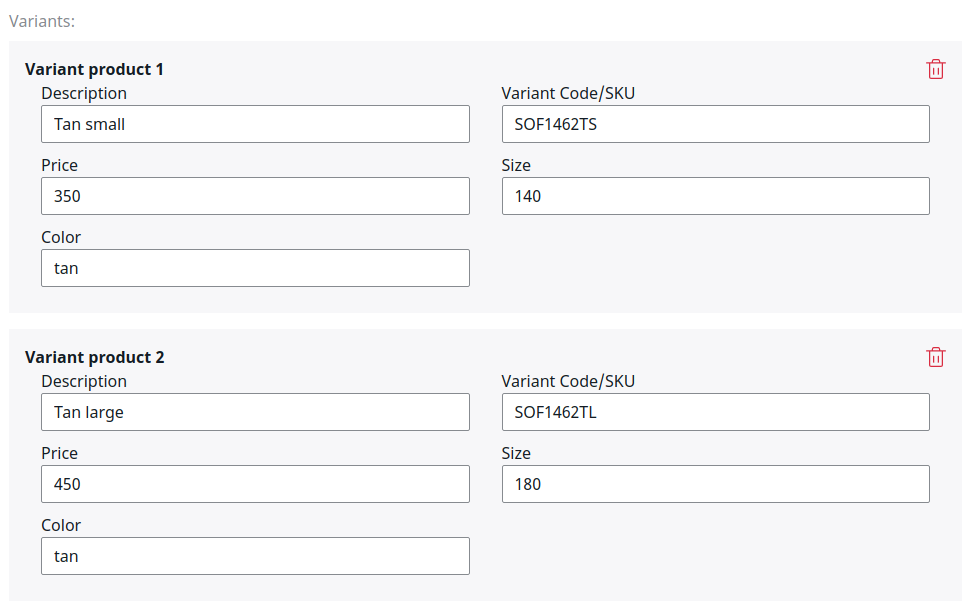The height and width of the screenshot is (609, 968).
Task: Select the Price field showing 350
Action: pos(255,196)
